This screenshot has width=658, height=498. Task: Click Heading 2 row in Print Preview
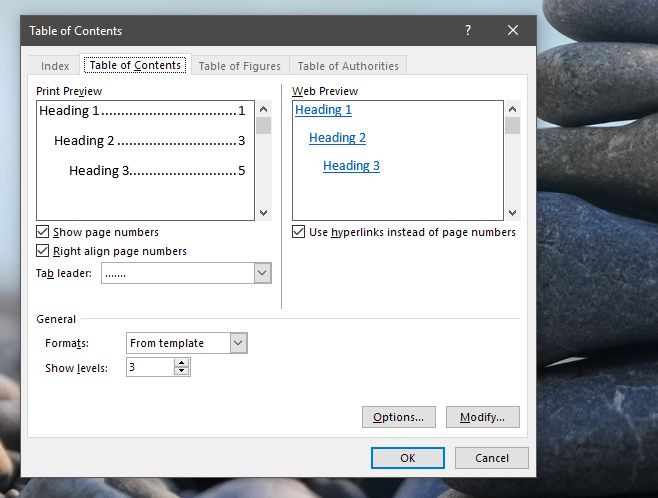149,141
